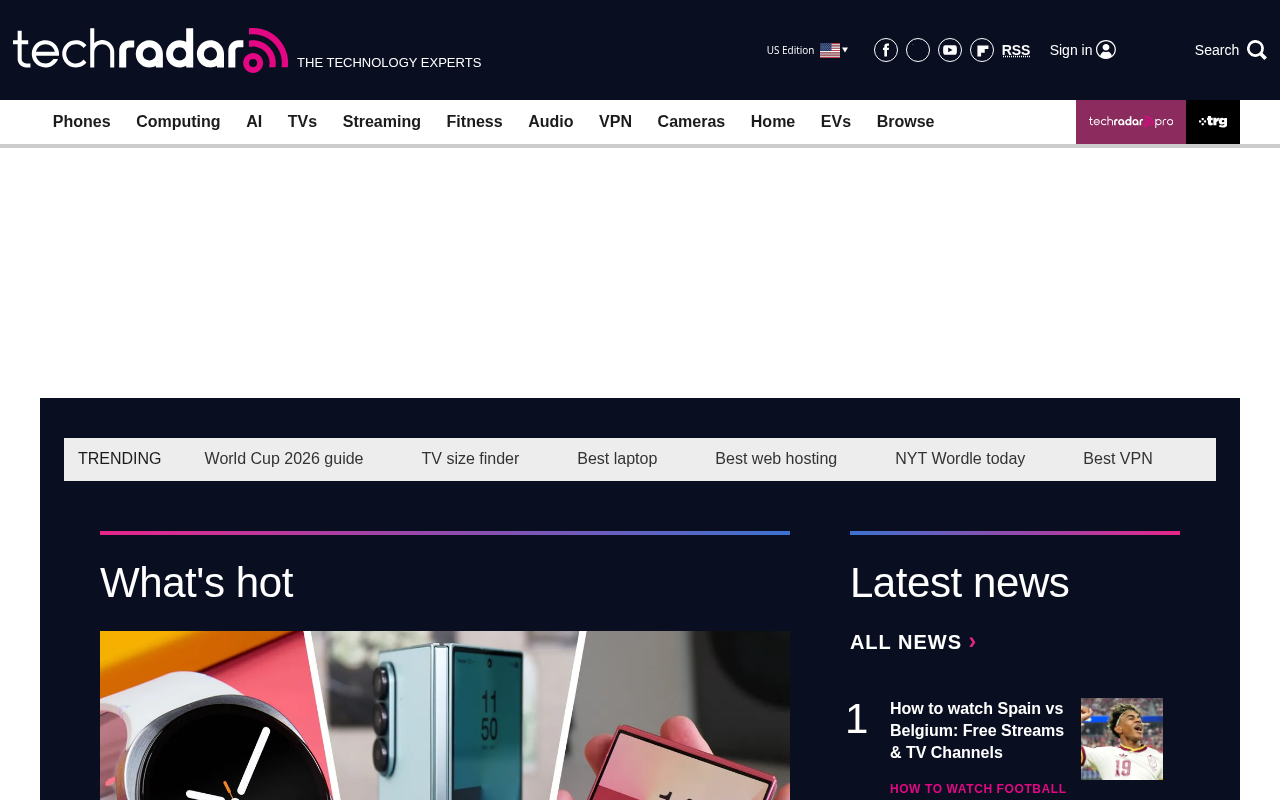Open the Phones section

(x=82, y=122)
